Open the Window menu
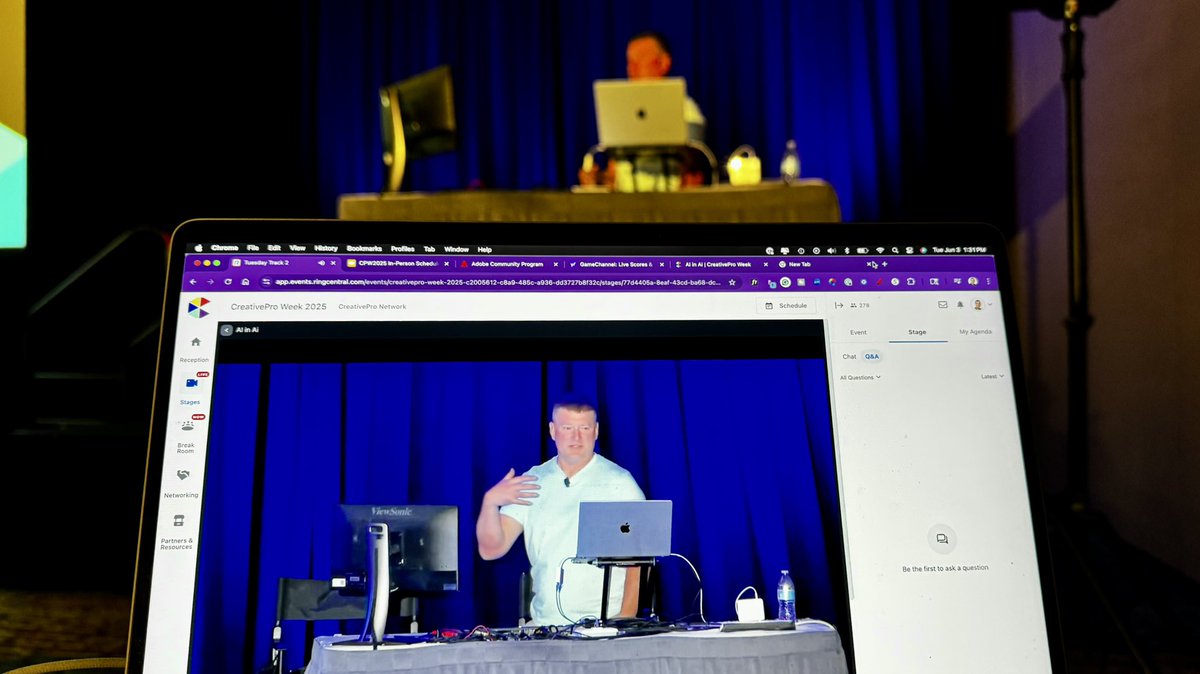This screenshot has width=1200, height=674. pyautogui.click(x=456, y=249)
